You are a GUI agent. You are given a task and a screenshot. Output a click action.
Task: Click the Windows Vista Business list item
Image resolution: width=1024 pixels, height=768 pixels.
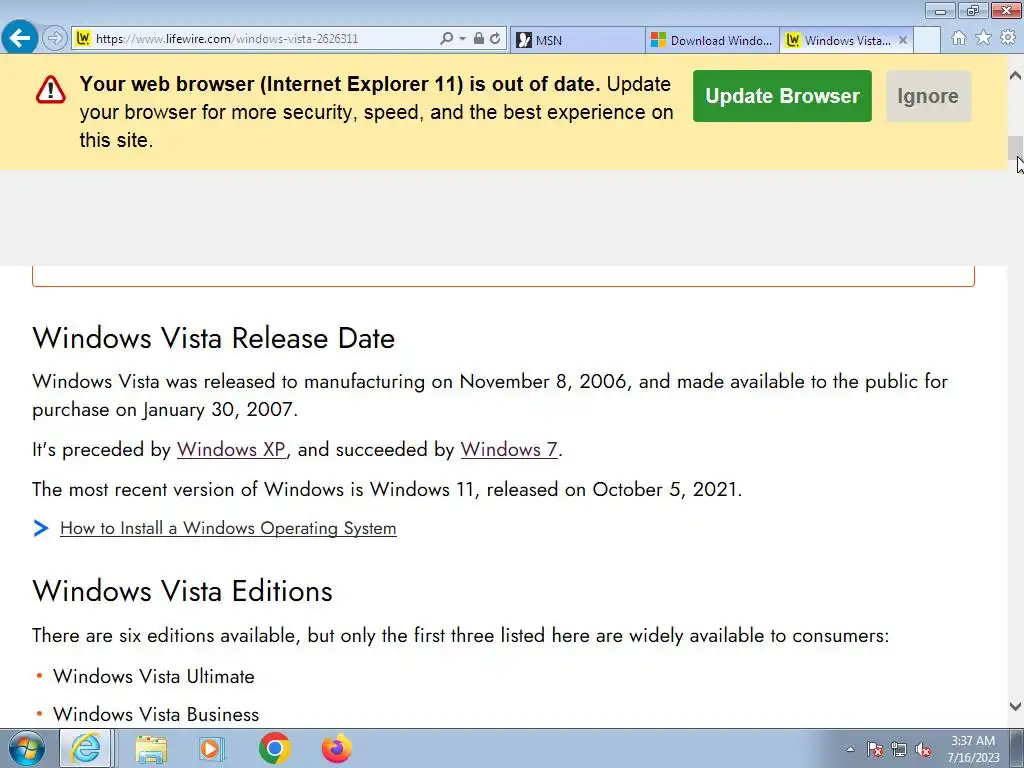pyautogui.click(x=156, y=714)
